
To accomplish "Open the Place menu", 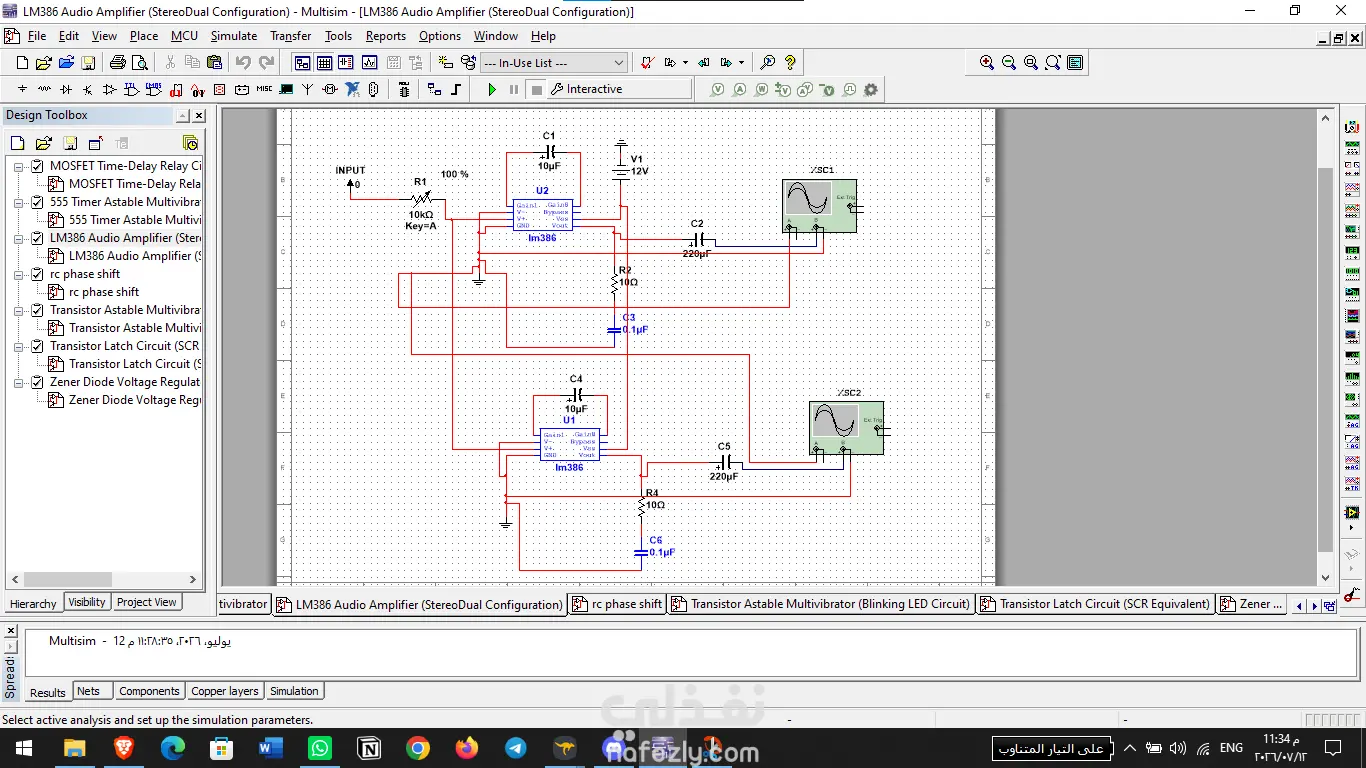I will tap(144, 36).
